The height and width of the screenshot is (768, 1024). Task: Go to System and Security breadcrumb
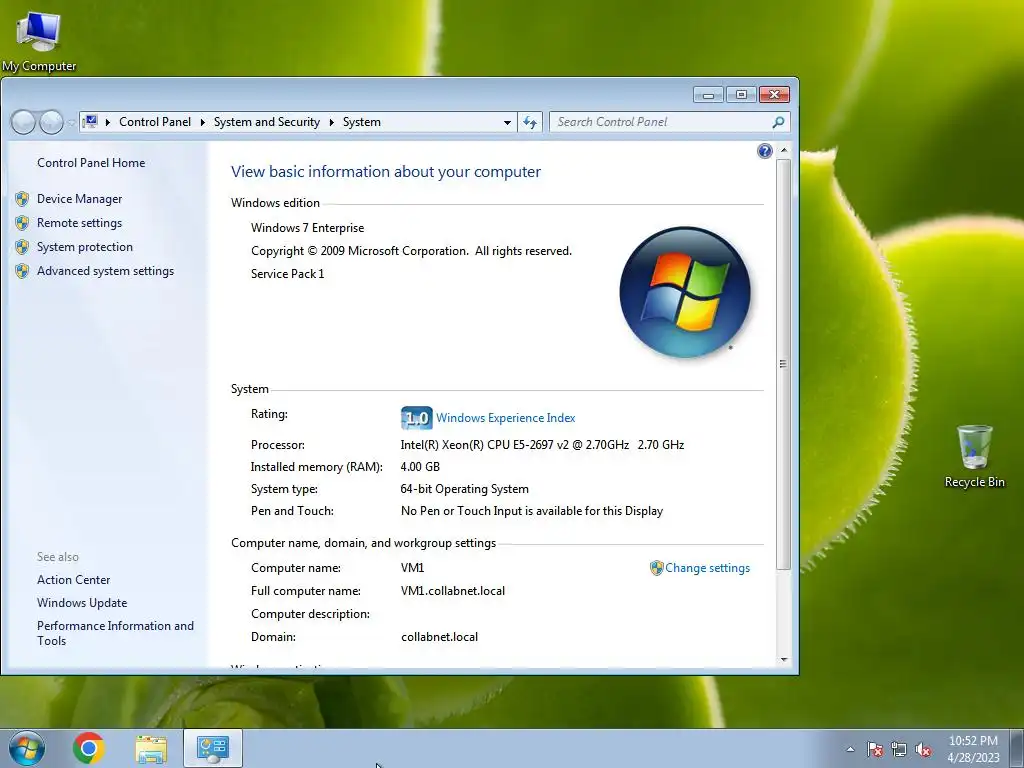pos(266,122)
